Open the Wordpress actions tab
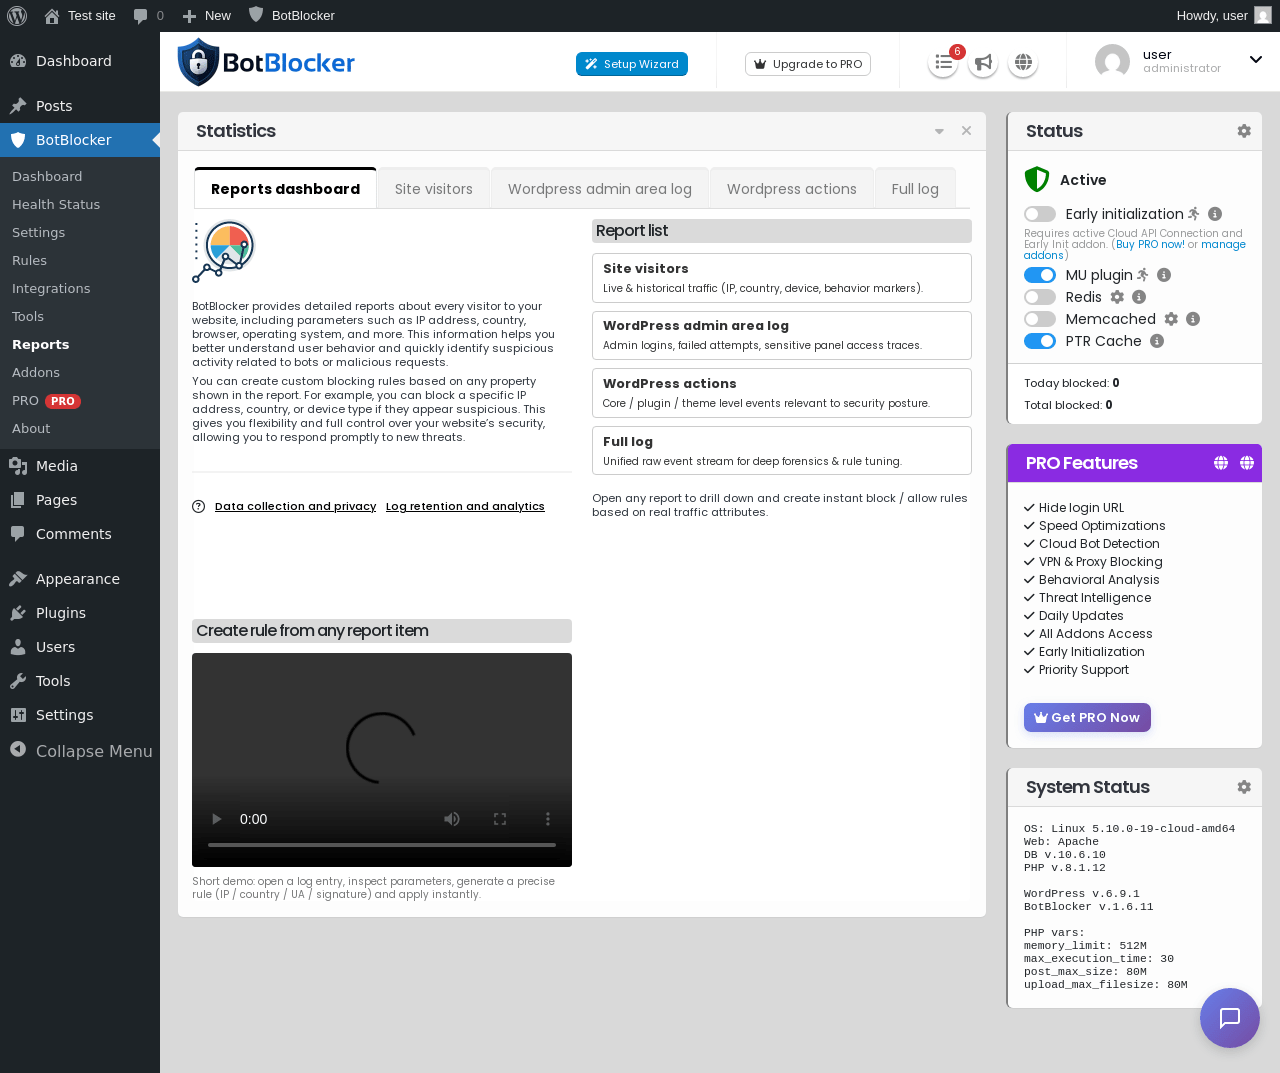 tap(792, 189)
